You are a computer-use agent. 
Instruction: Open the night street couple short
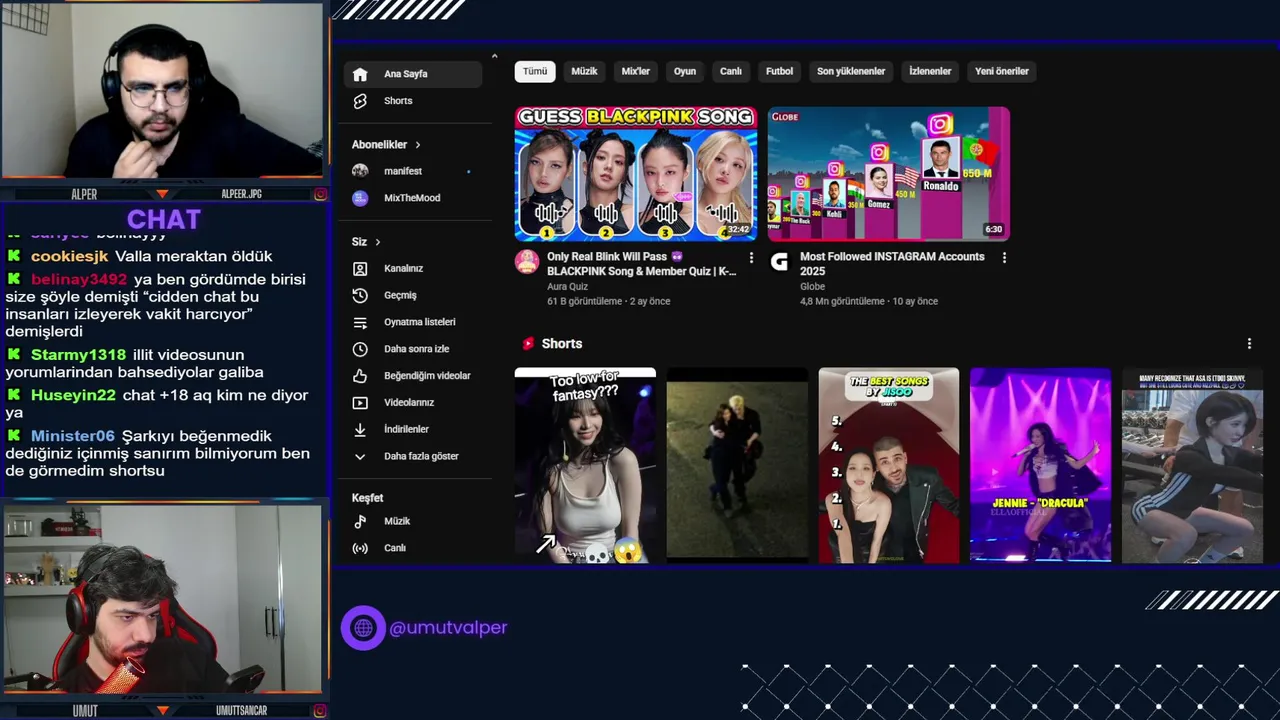coord(737,465)
